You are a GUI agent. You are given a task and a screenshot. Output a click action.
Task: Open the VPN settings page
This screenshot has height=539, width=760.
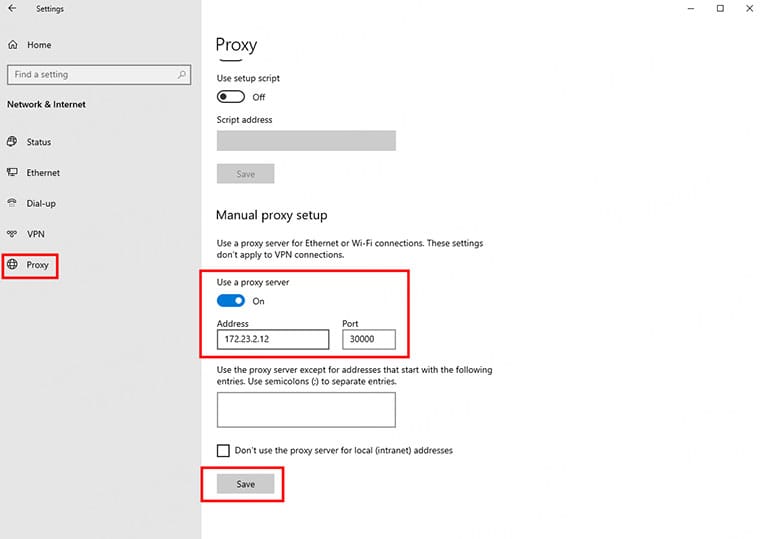click(36, 234)
